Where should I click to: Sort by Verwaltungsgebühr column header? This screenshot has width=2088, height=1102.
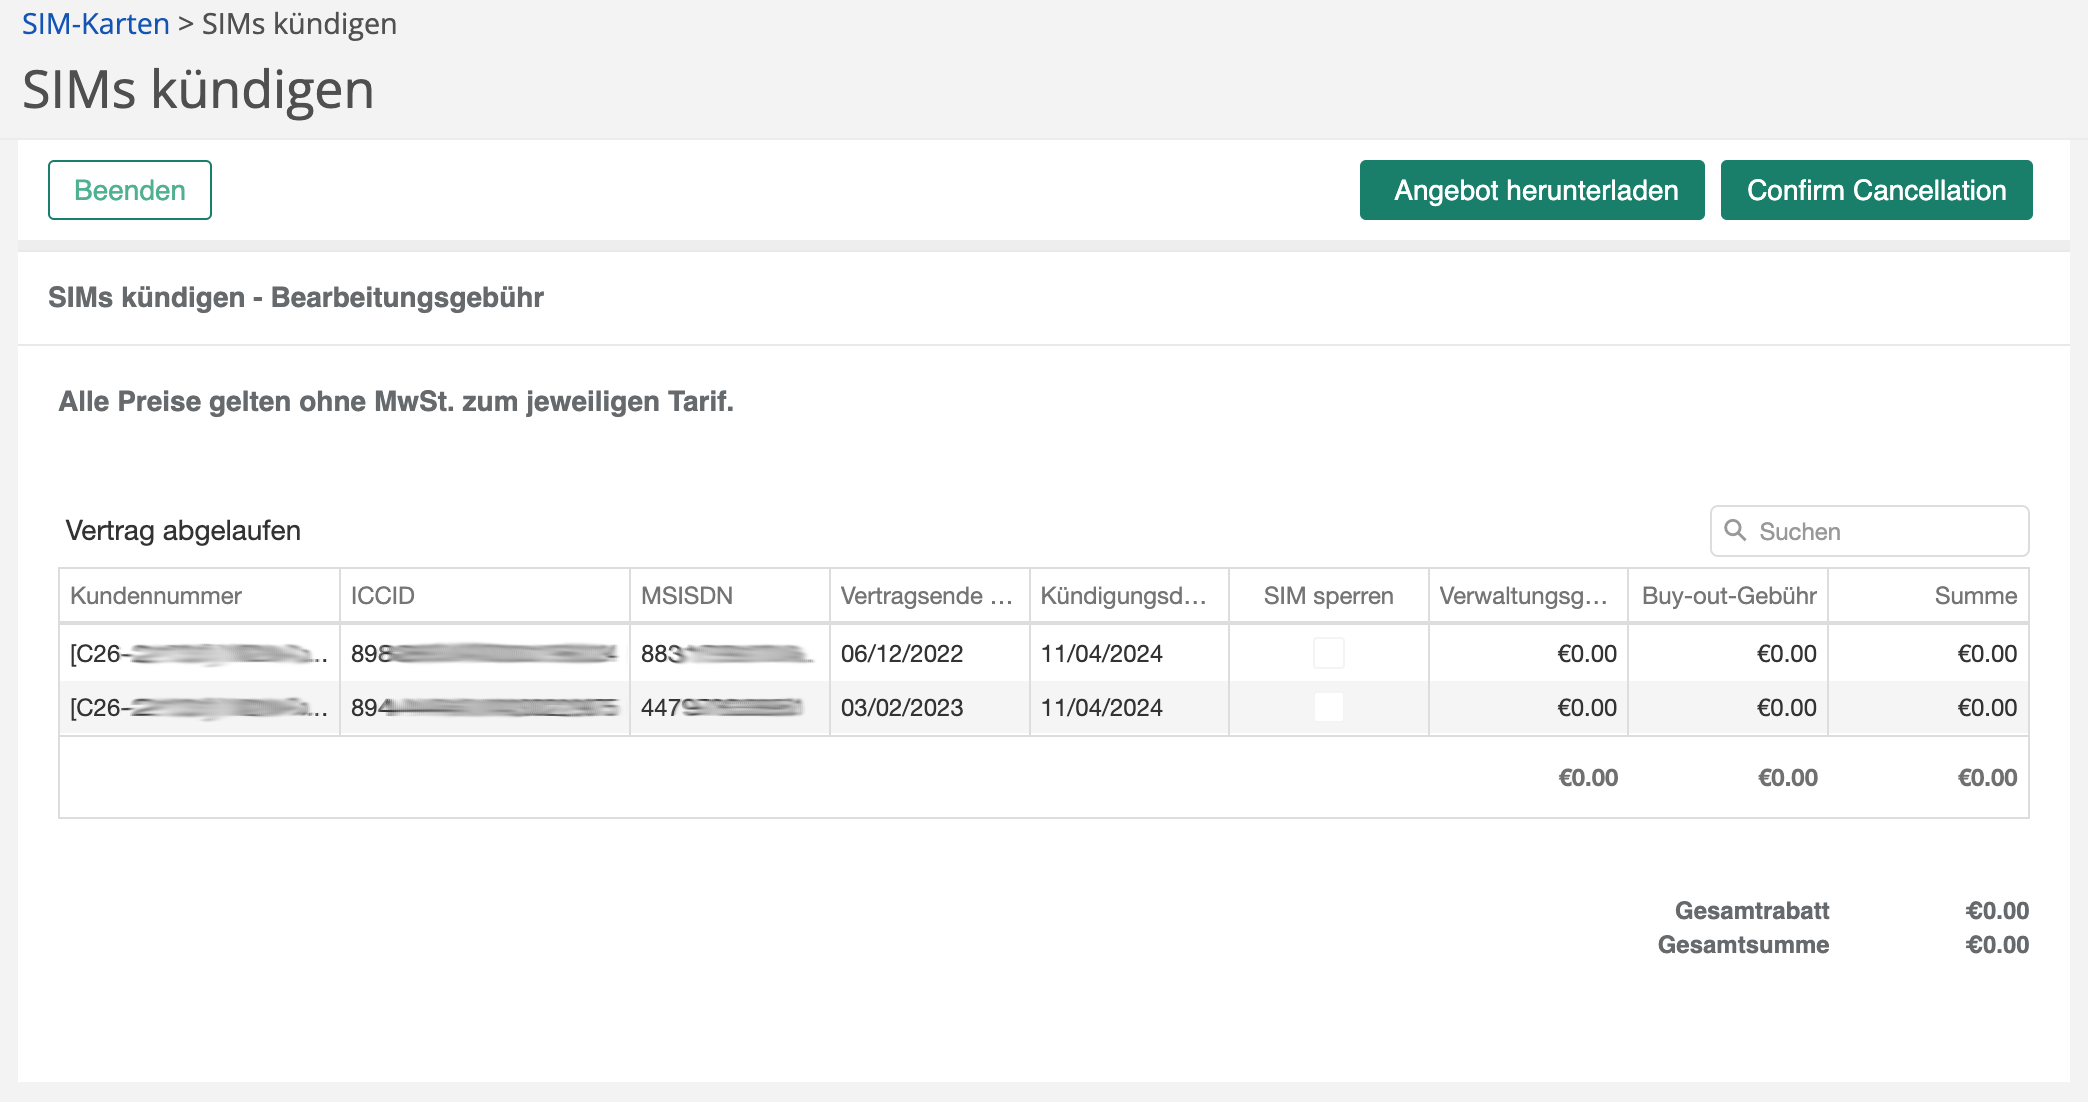(x=1523, y=596)
